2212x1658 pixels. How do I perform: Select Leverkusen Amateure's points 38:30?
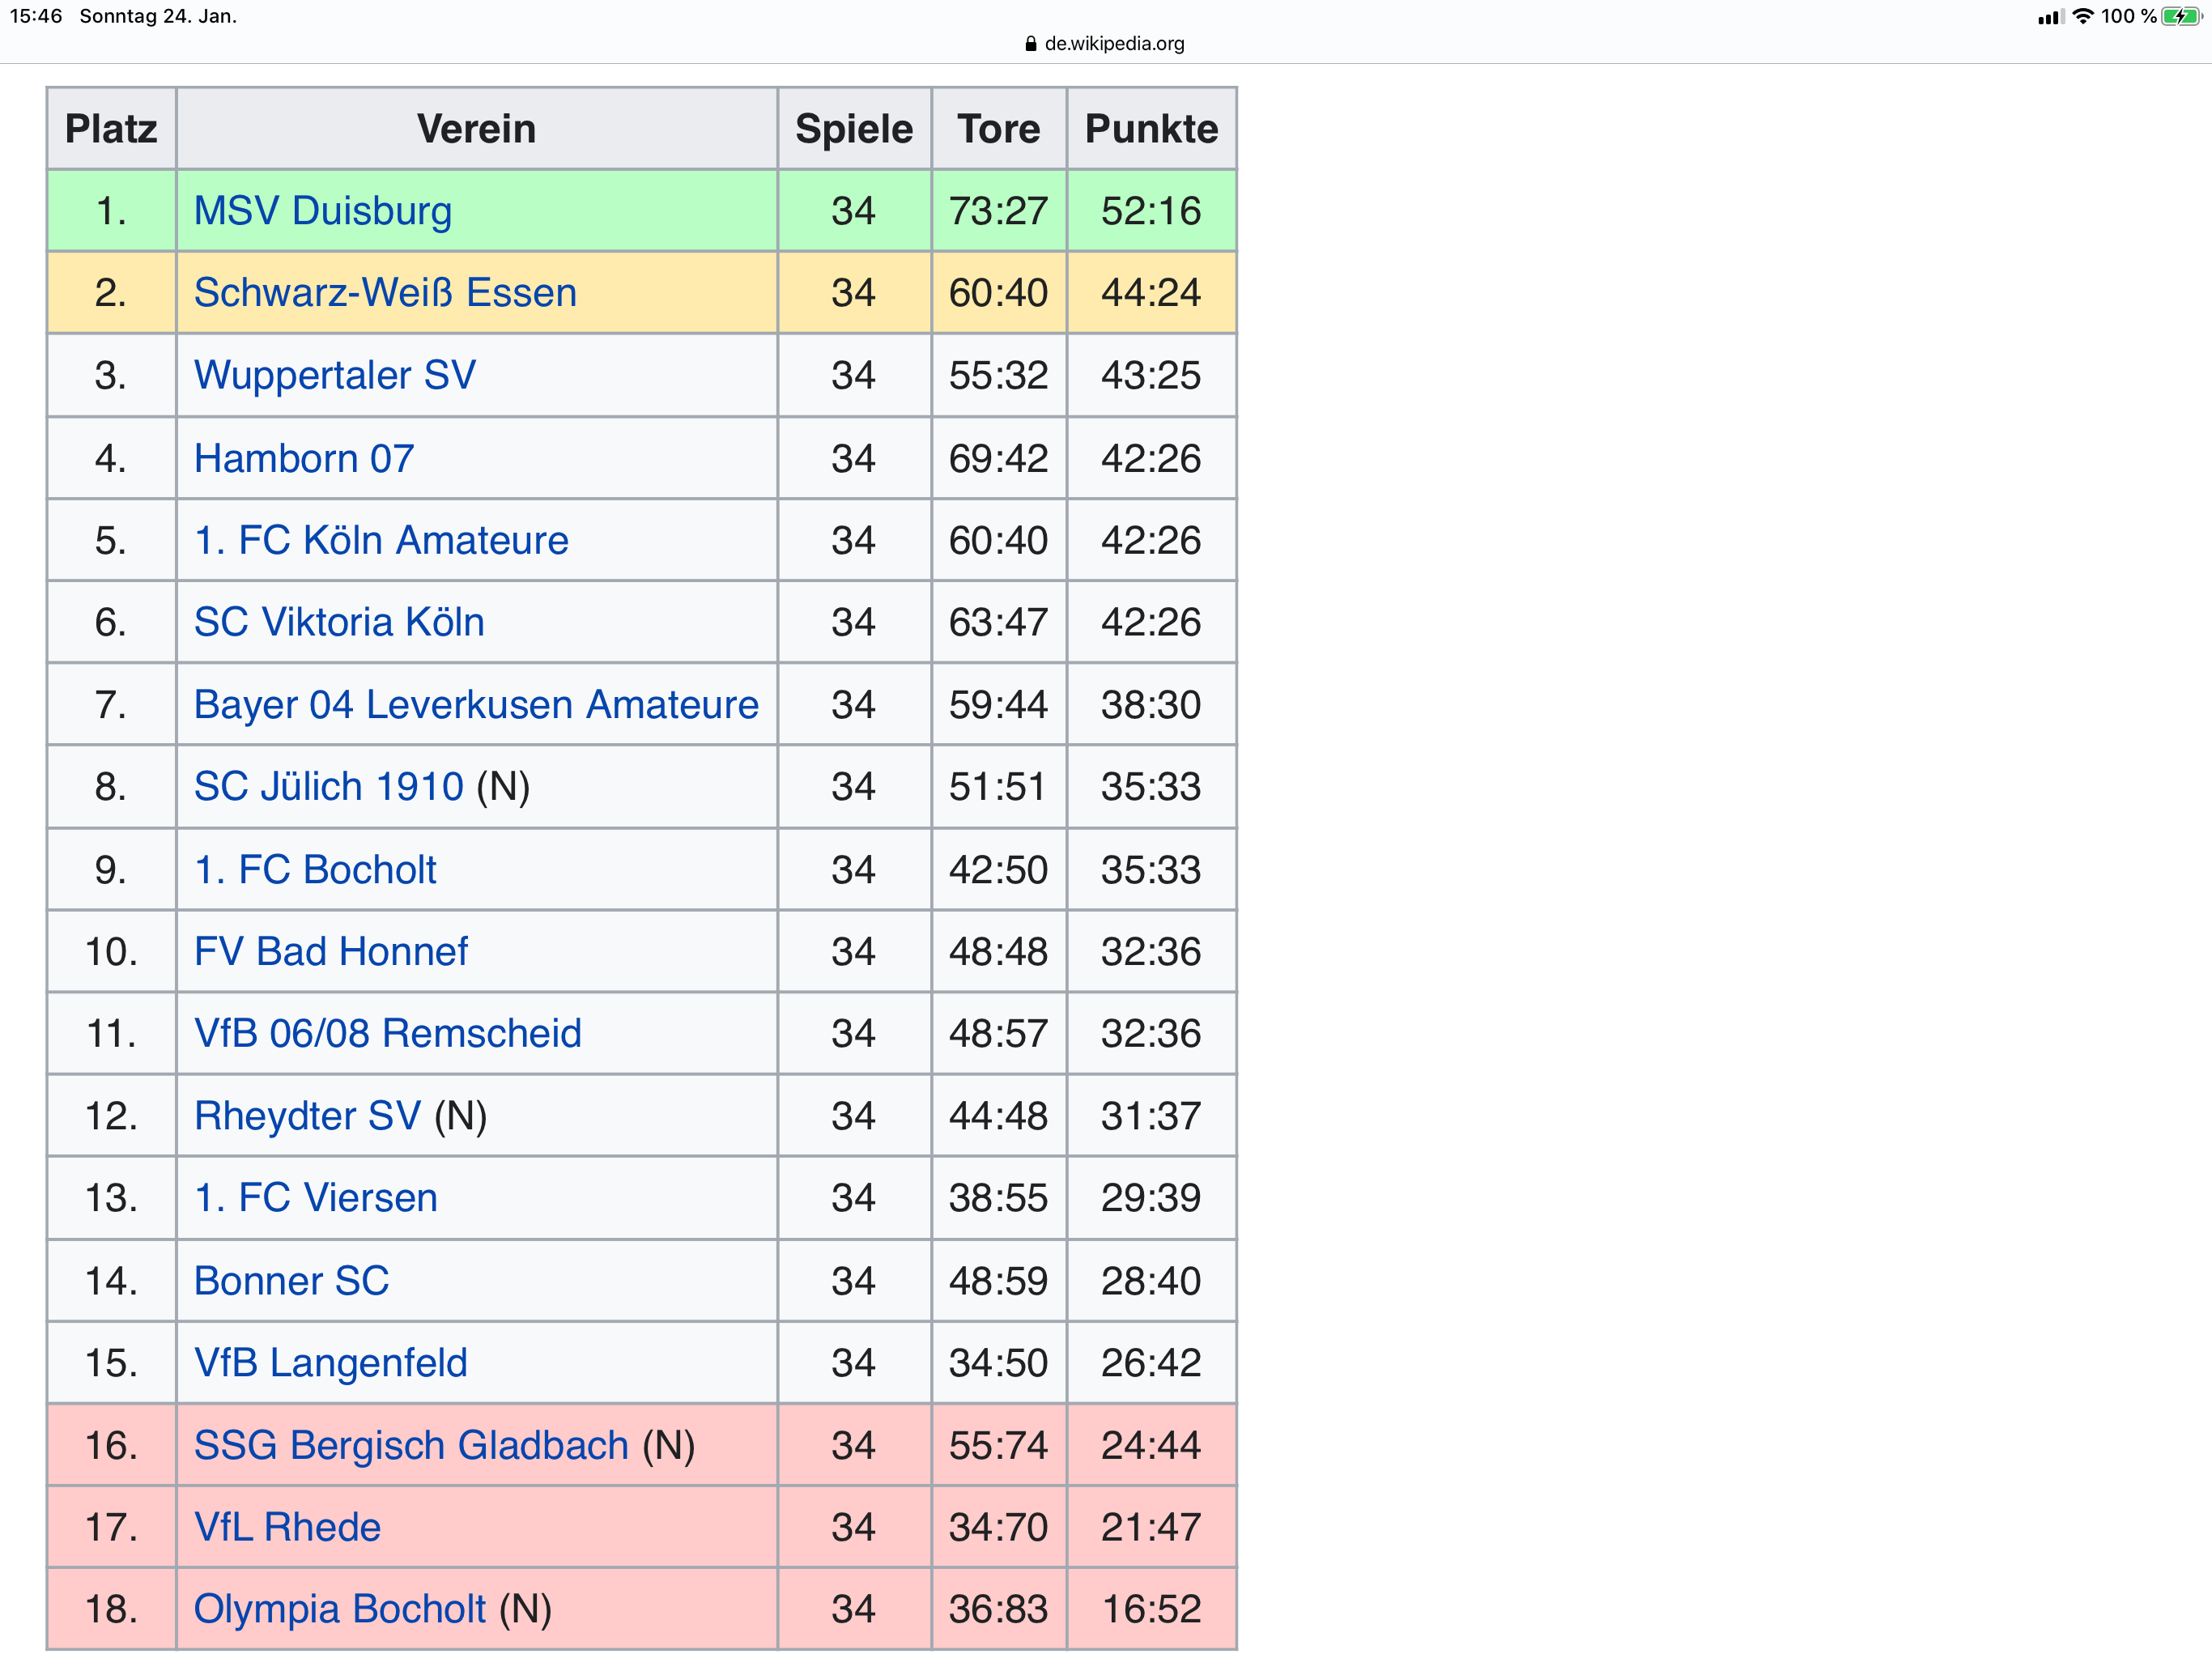[1151, 705]
